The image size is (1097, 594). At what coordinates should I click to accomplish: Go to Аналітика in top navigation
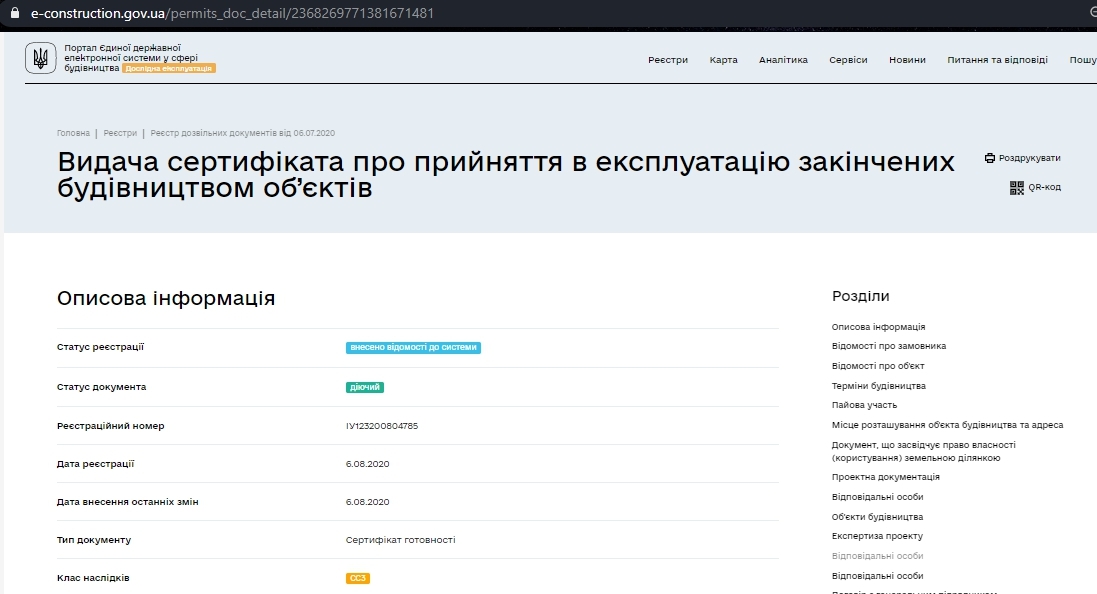783,60
